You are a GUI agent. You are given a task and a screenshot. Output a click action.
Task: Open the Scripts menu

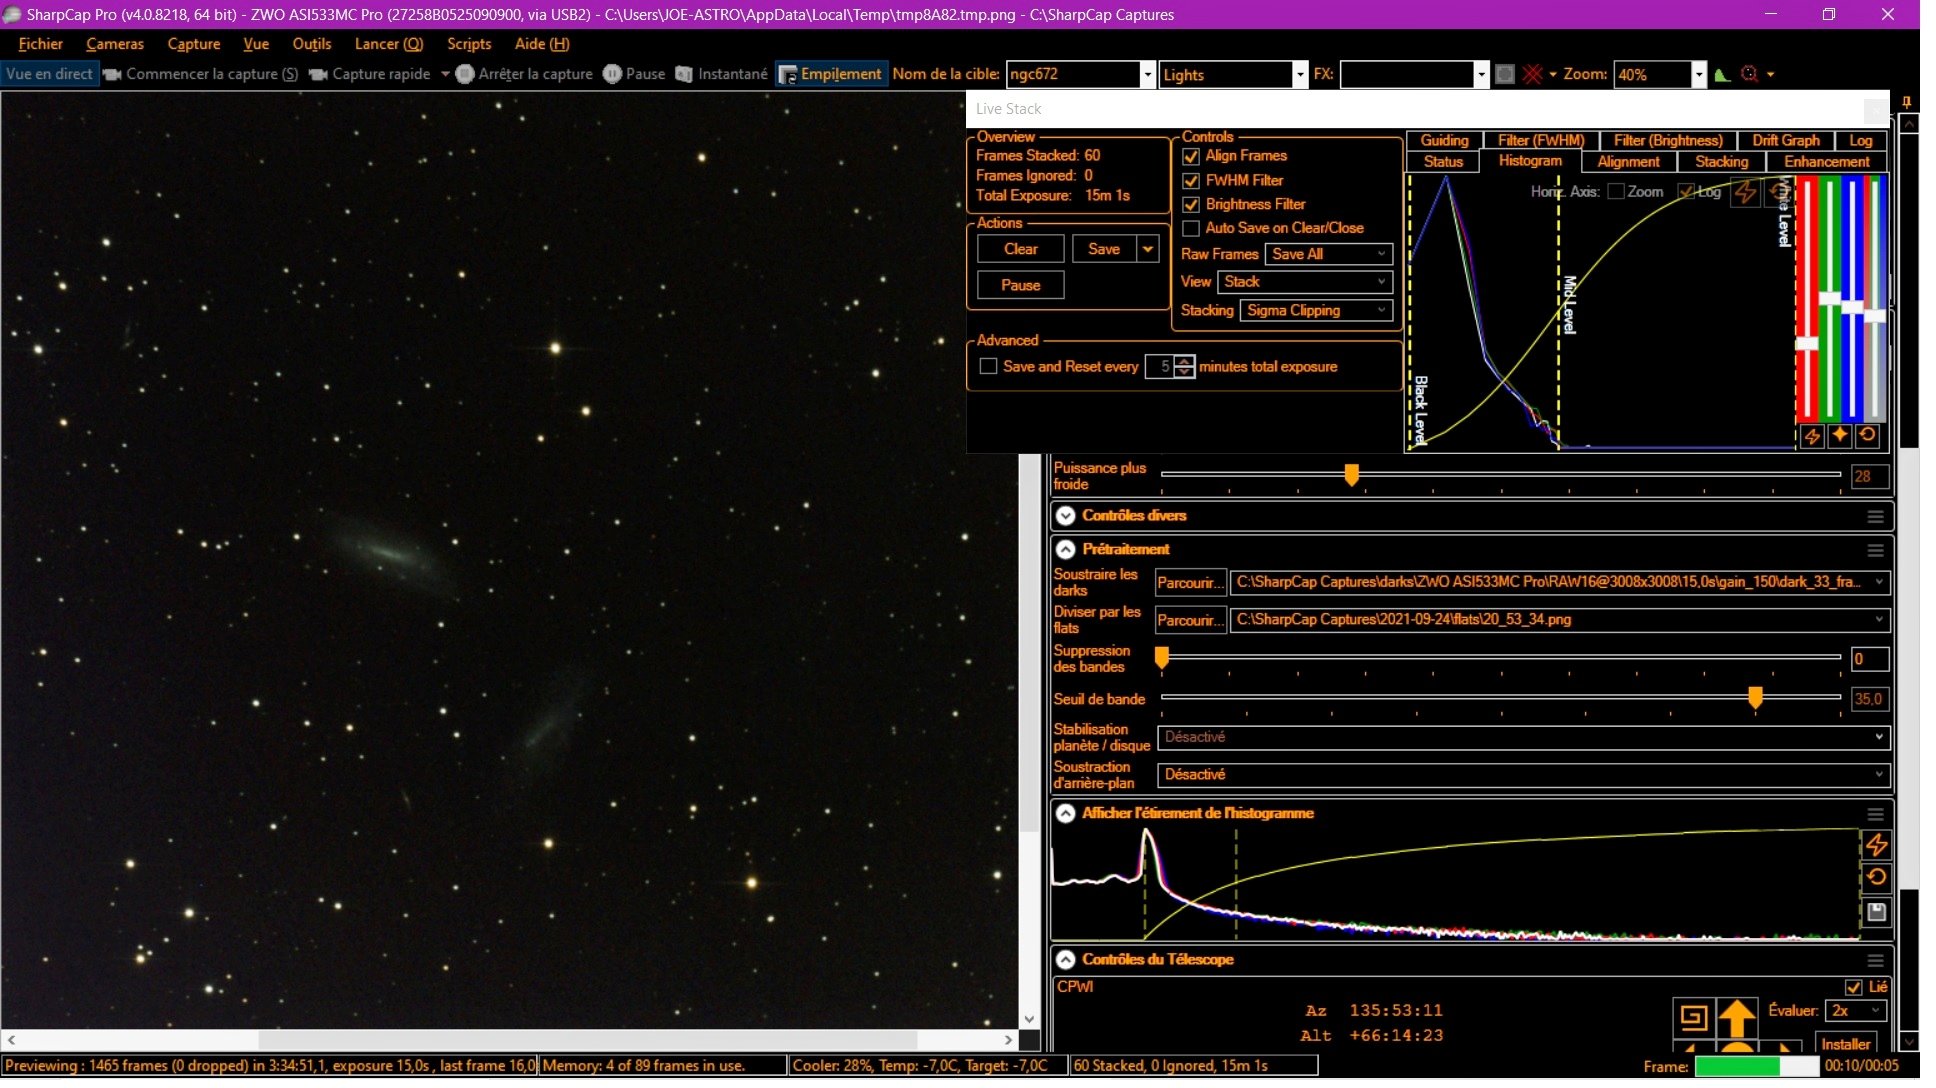pyautogui.click(x=469, y=44)
